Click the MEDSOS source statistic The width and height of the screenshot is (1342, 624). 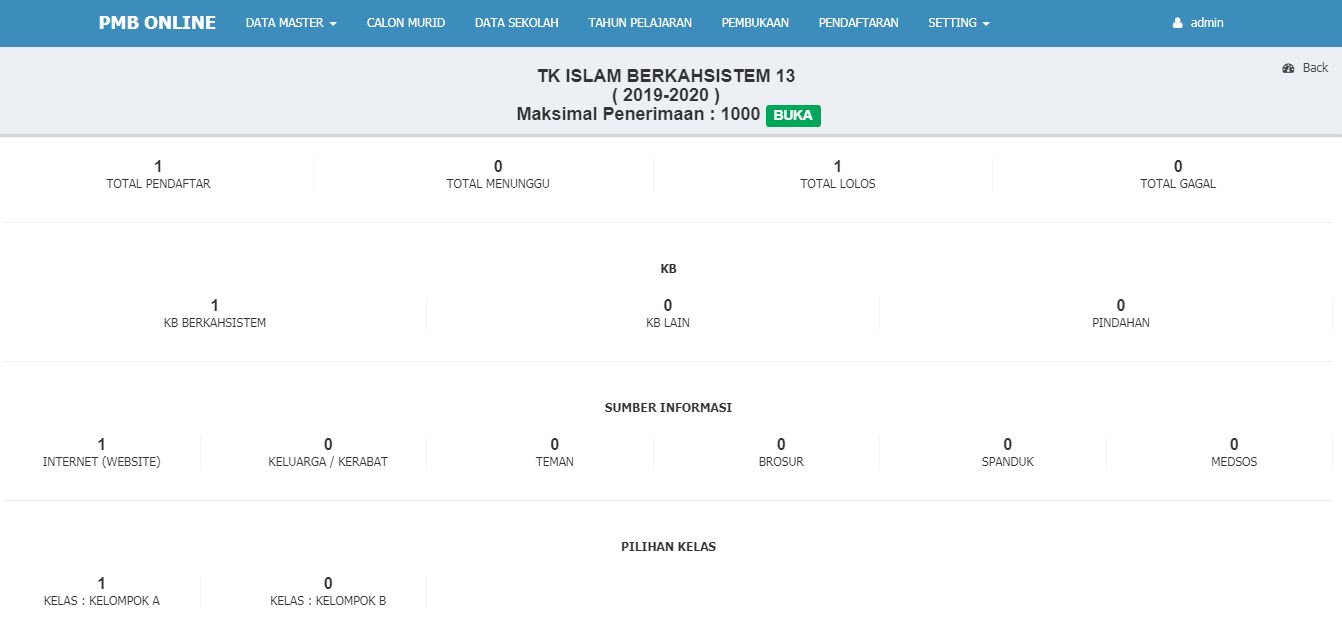(1234, 453)
